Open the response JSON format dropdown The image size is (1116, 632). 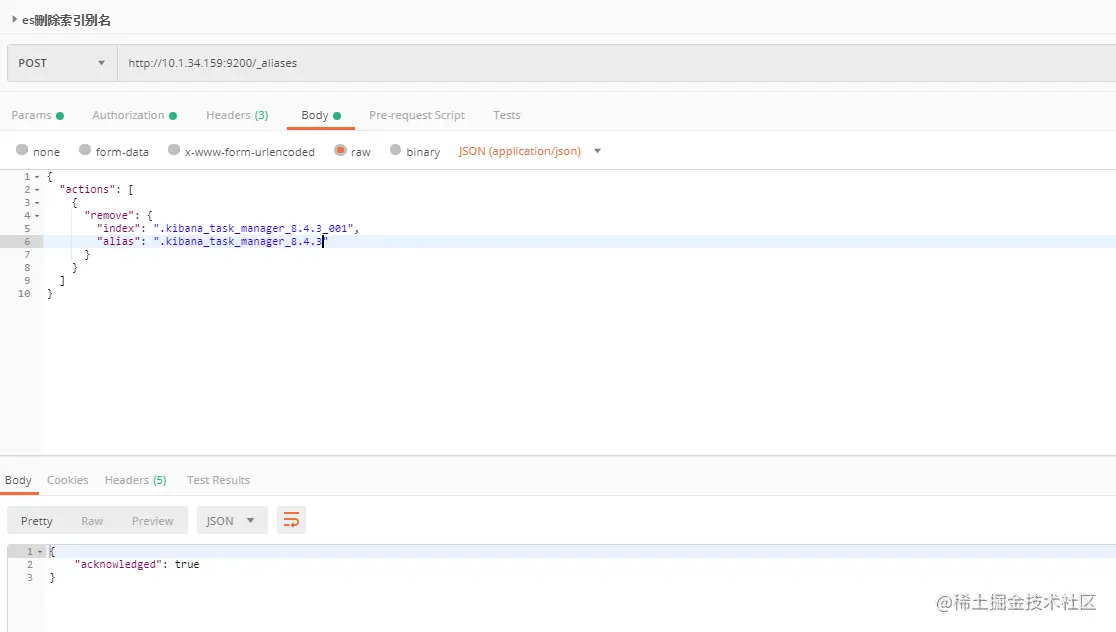point(232,520)
